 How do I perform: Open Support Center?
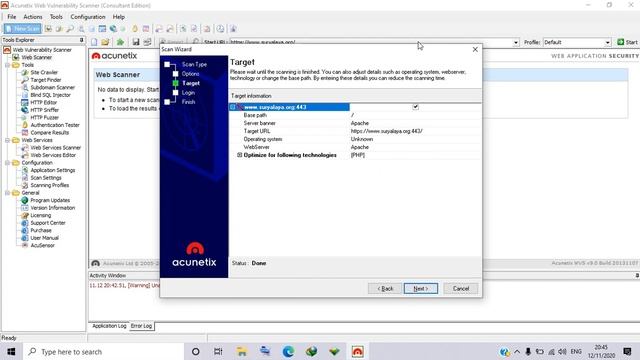click(48, 223)
